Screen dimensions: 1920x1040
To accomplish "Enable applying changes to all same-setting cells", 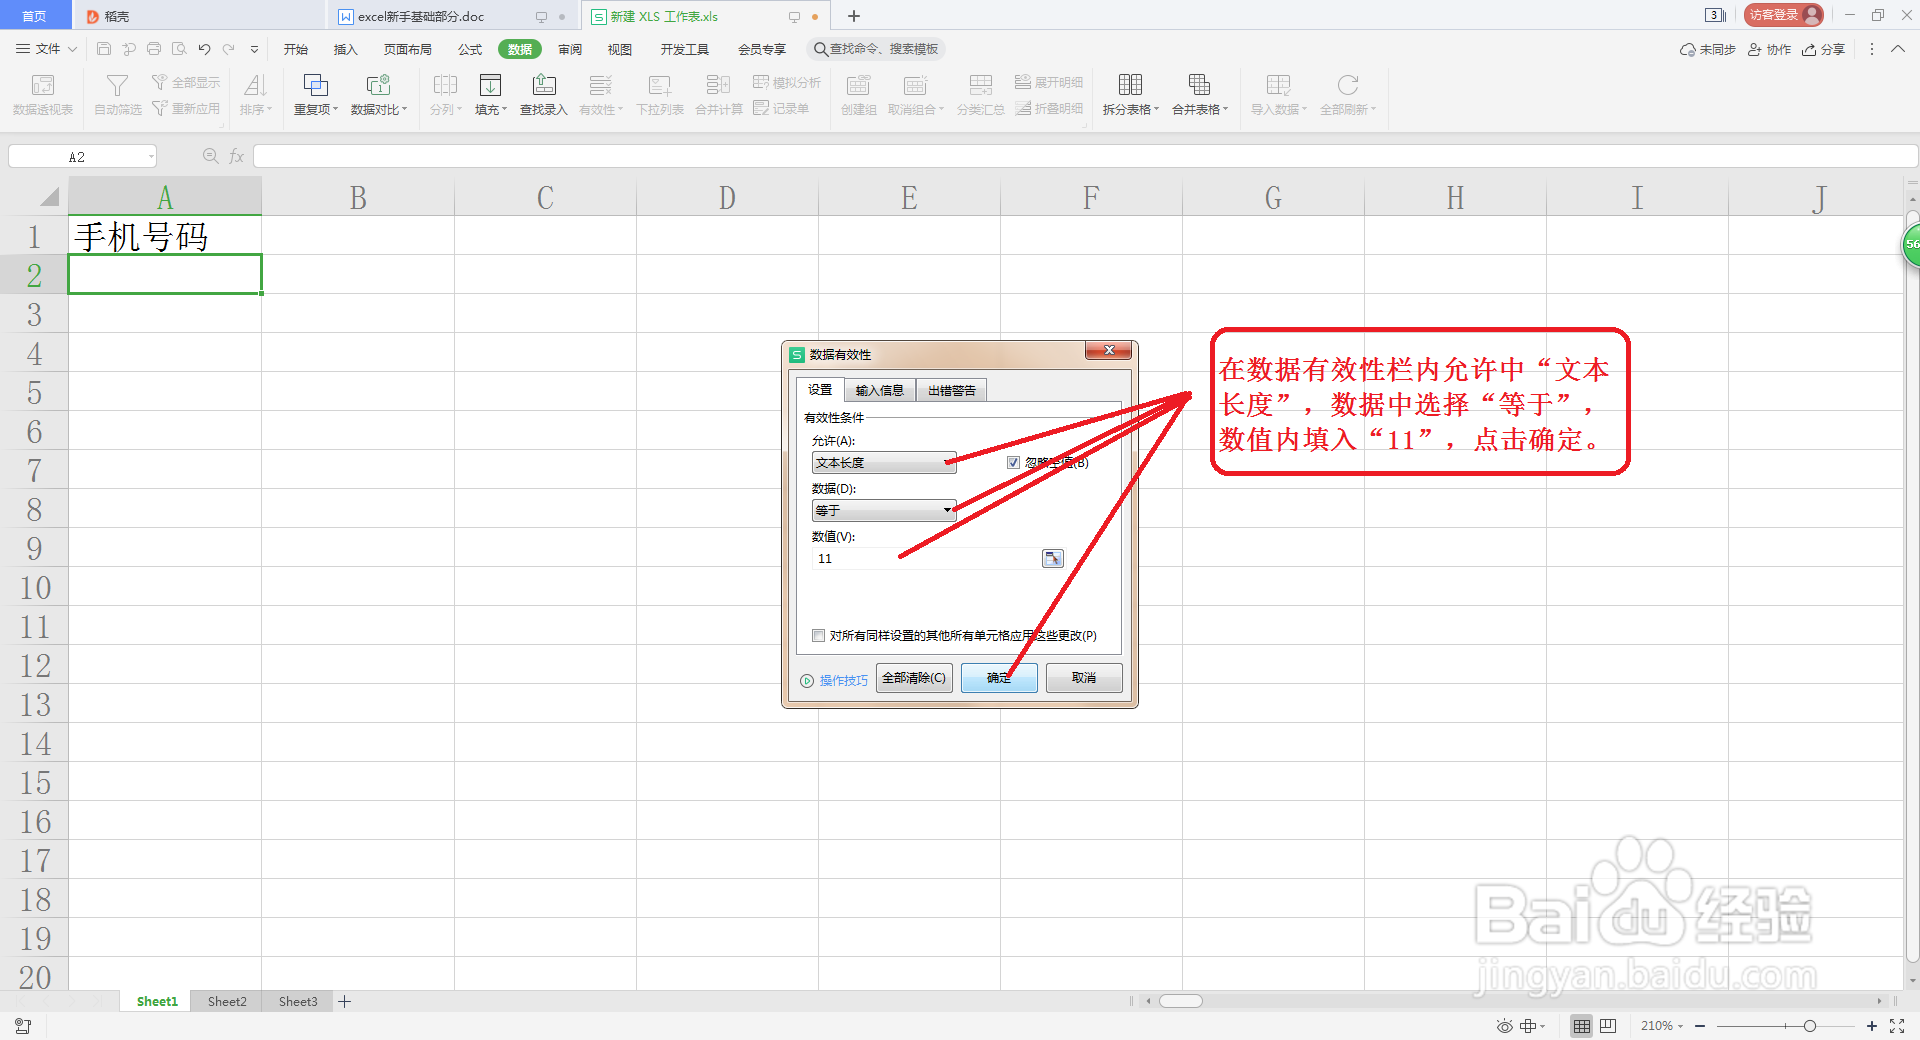I will [x=818, y=635].
